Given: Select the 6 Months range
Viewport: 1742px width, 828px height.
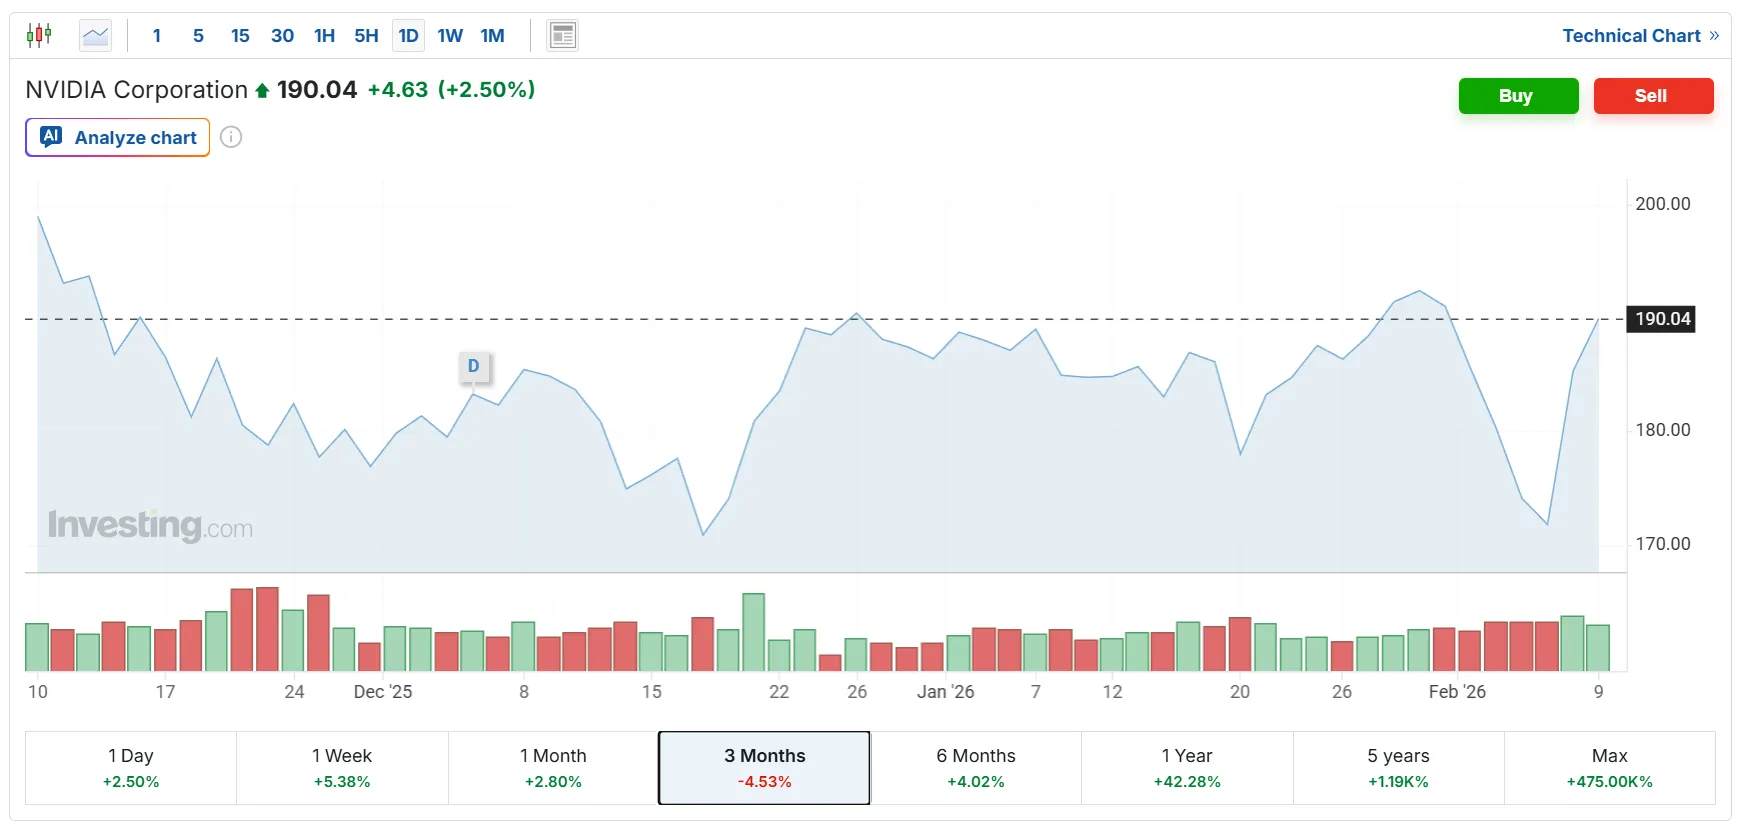Looking at the screenshot, I should 976,767.
